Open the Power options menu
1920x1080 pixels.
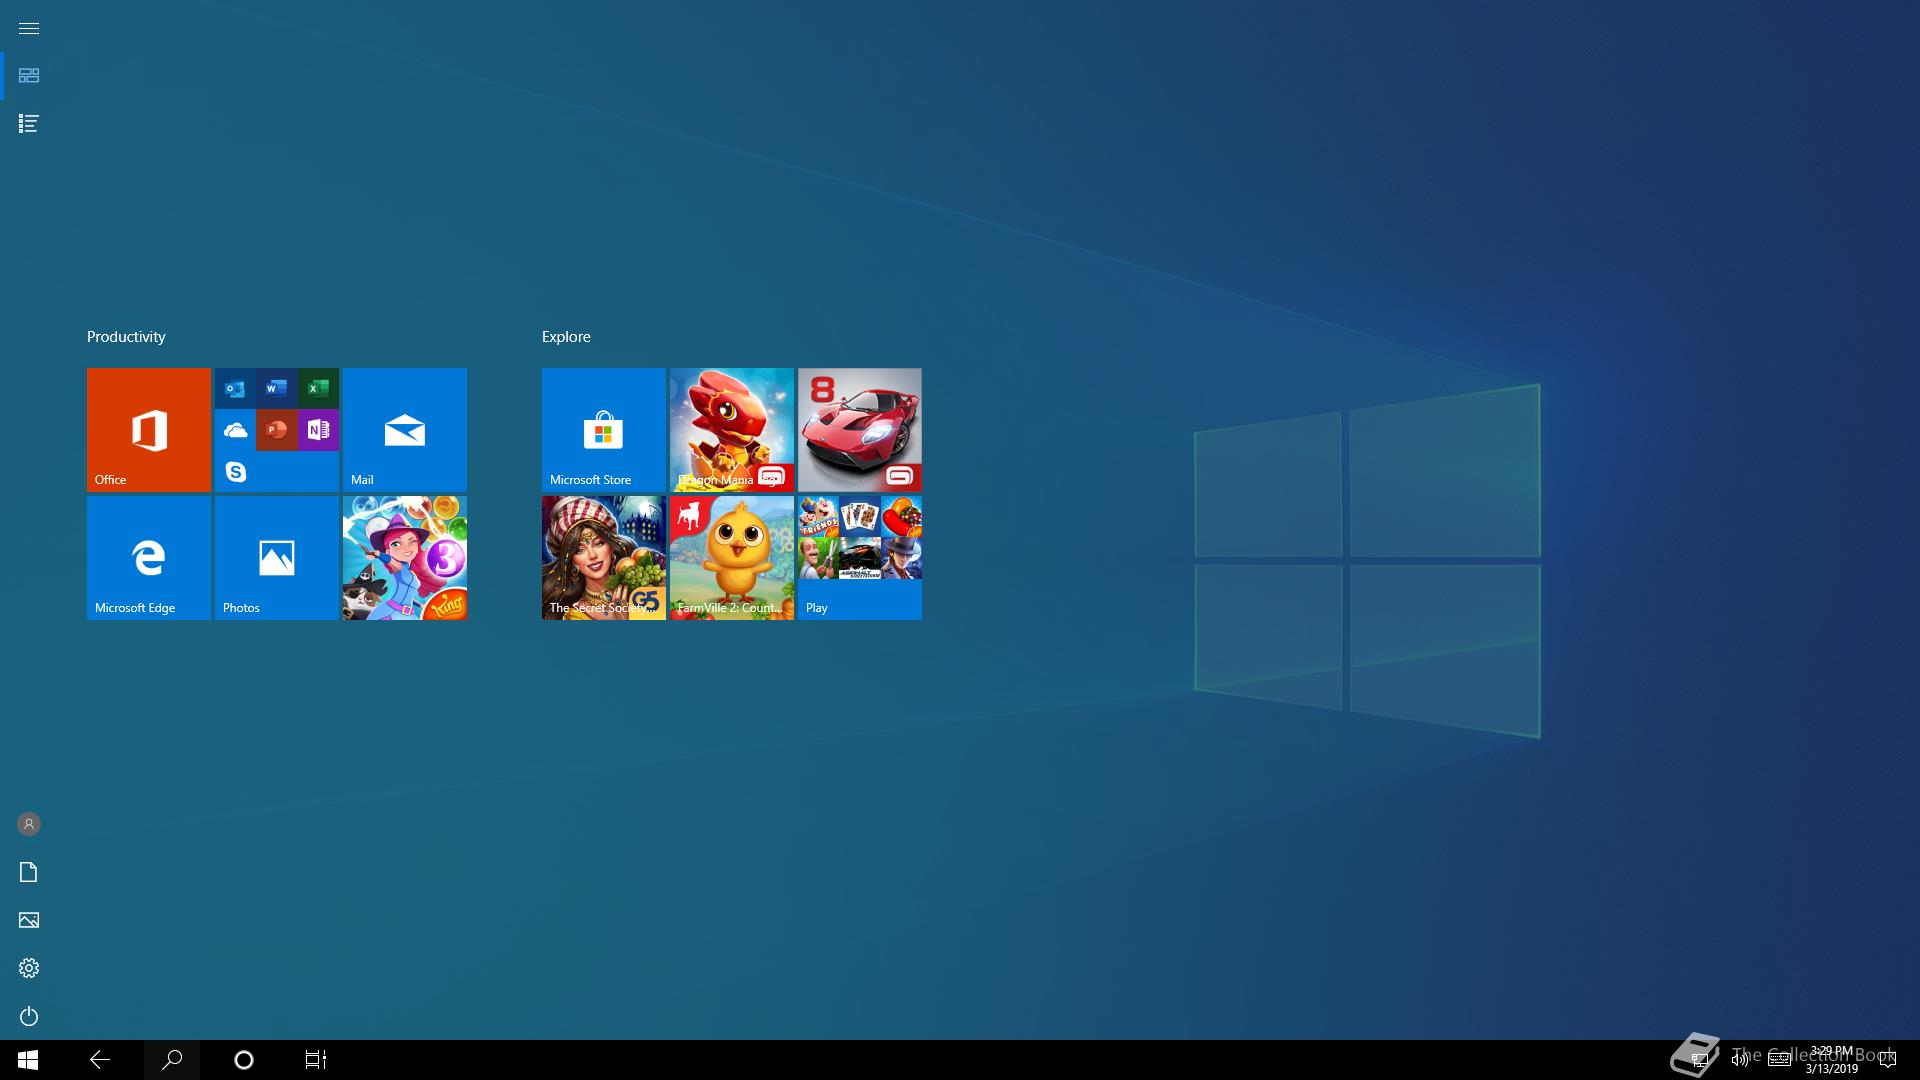coord(28,1016)
